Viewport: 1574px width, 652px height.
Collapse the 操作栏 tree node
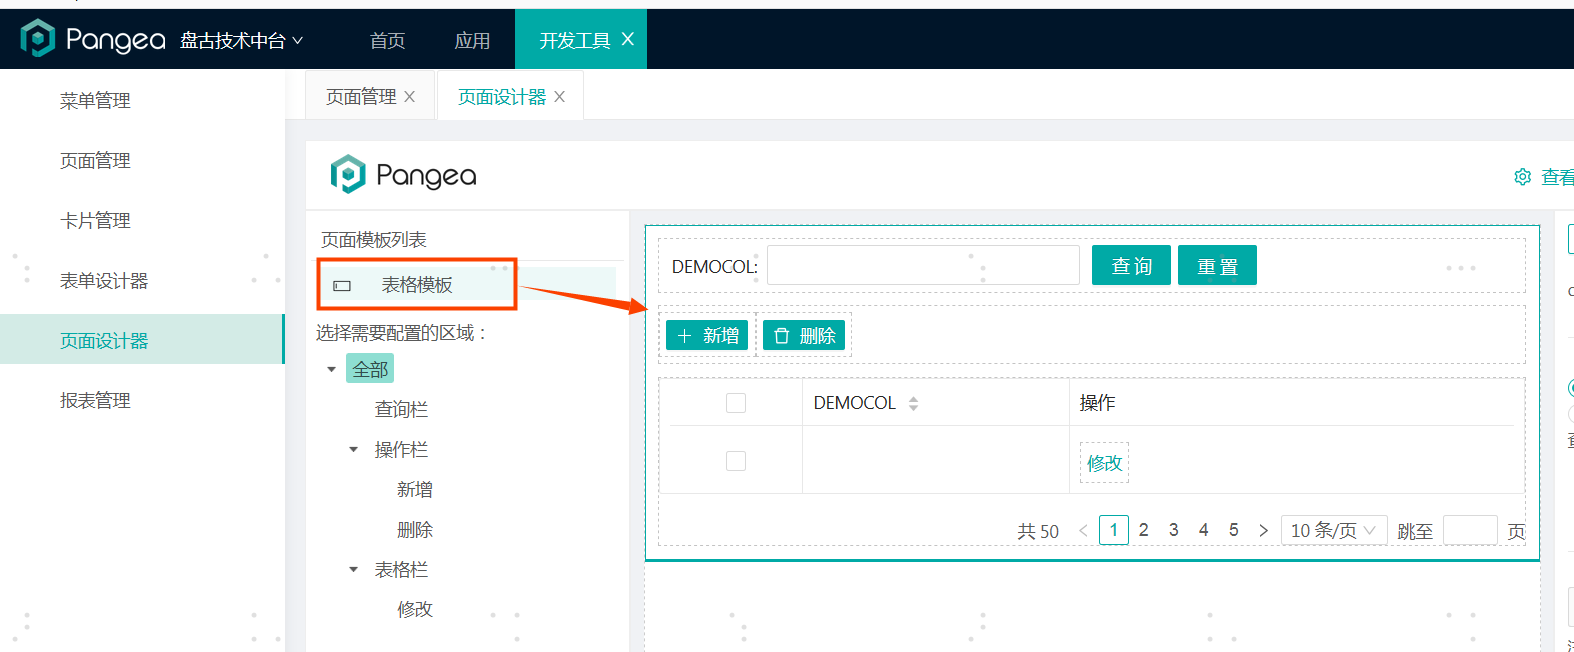[x=353, y=450]
